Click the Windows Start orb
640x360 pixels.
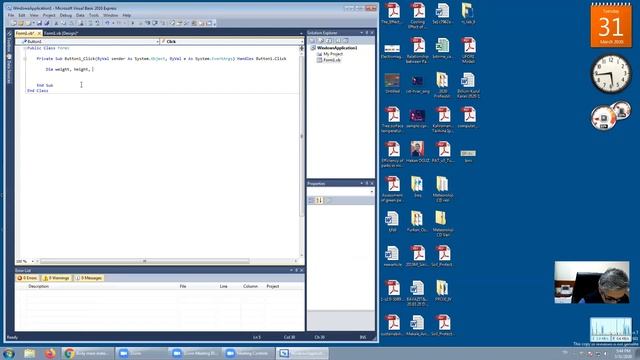click(9, 353)
